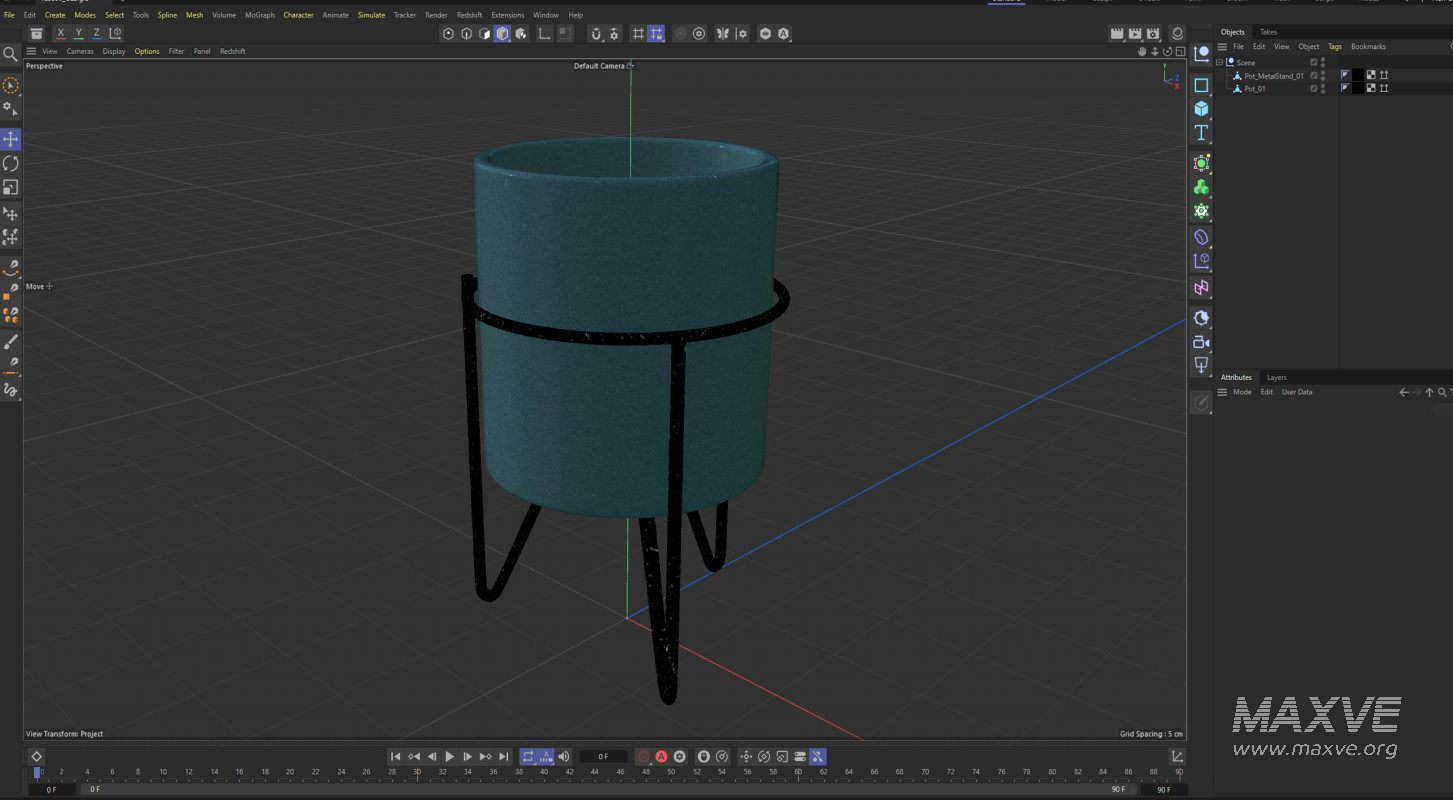Activate the Scale tool
1453x800 pixels.
coord(10,187)
